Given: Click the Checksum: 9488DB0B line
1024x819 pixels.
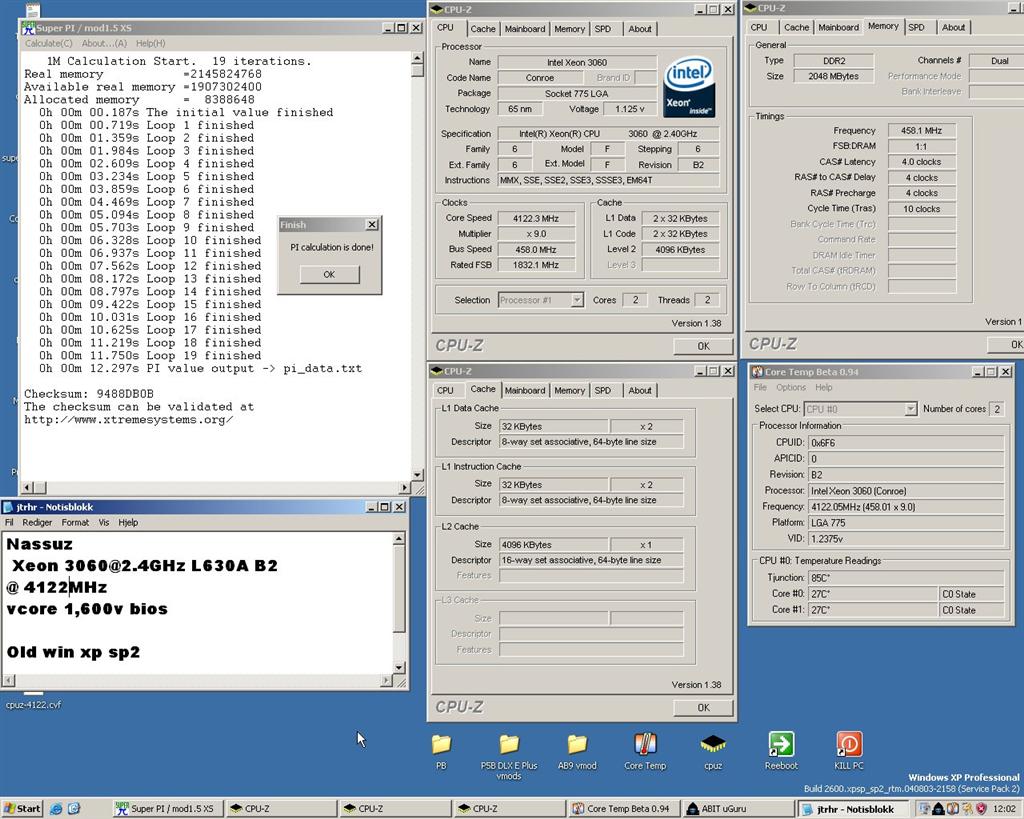Looking at the screenshot, I should coord(89,394).
